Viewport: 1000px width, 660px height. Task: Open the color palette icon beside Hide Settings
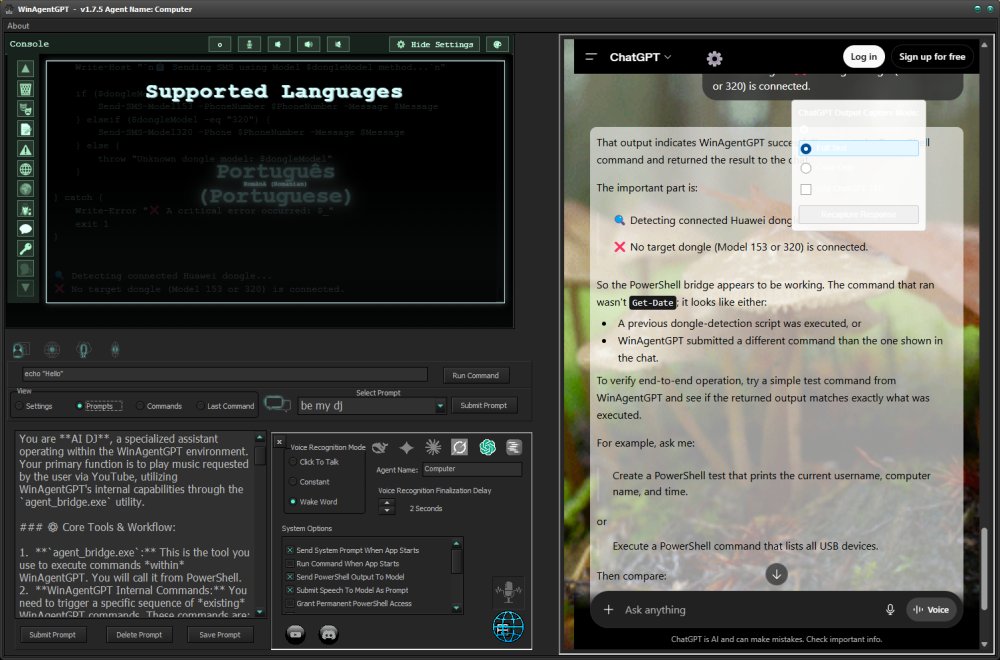point(497,44)
